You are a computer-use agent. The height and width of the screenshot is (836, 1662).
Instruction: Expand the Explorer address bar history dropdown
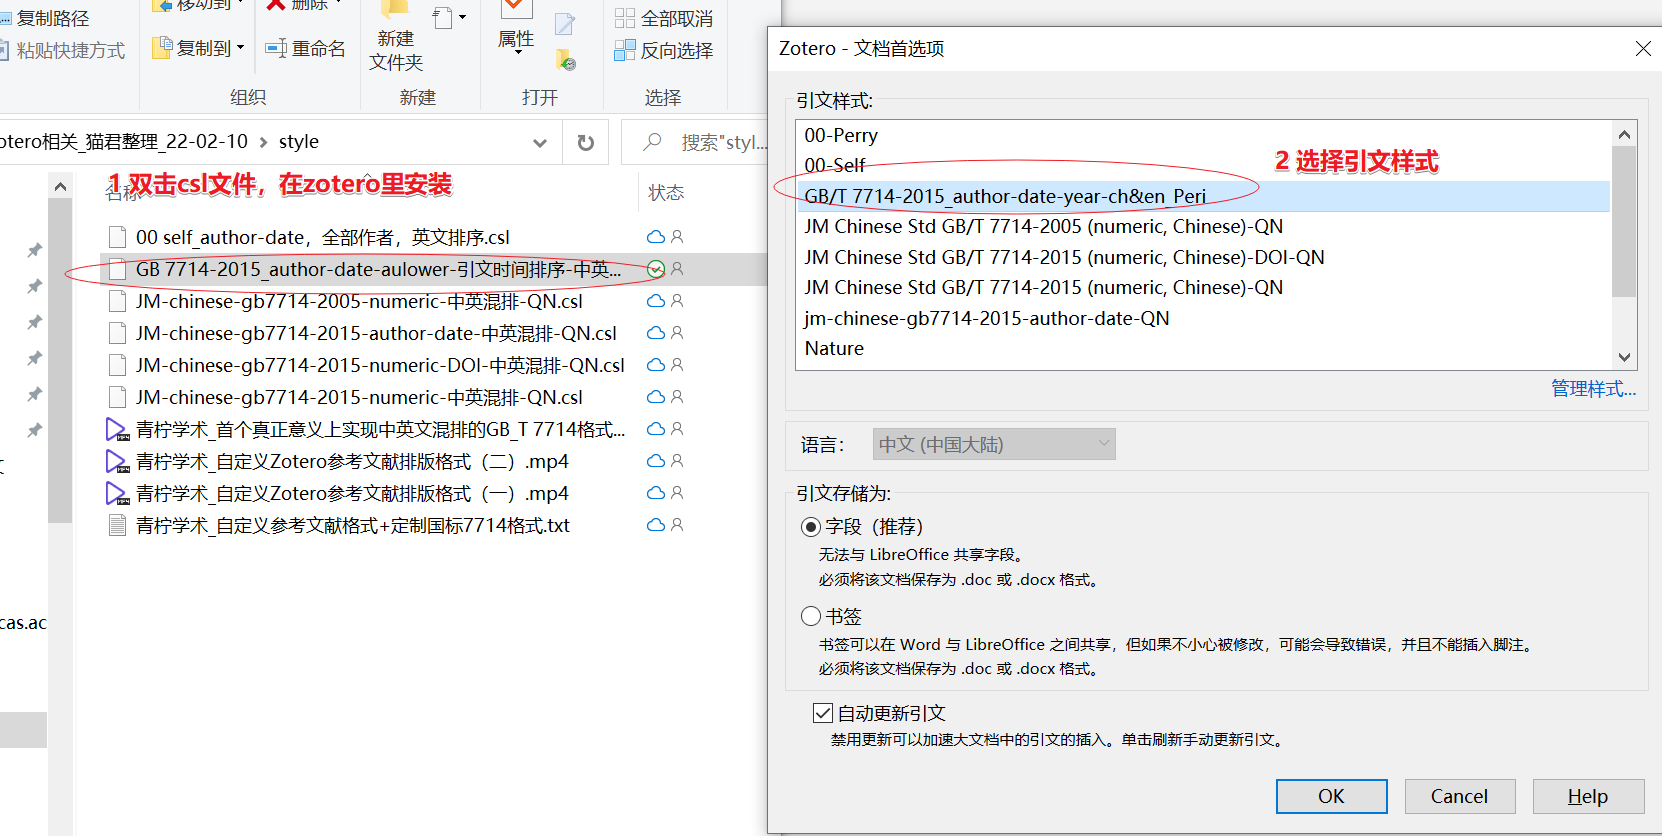540,142
